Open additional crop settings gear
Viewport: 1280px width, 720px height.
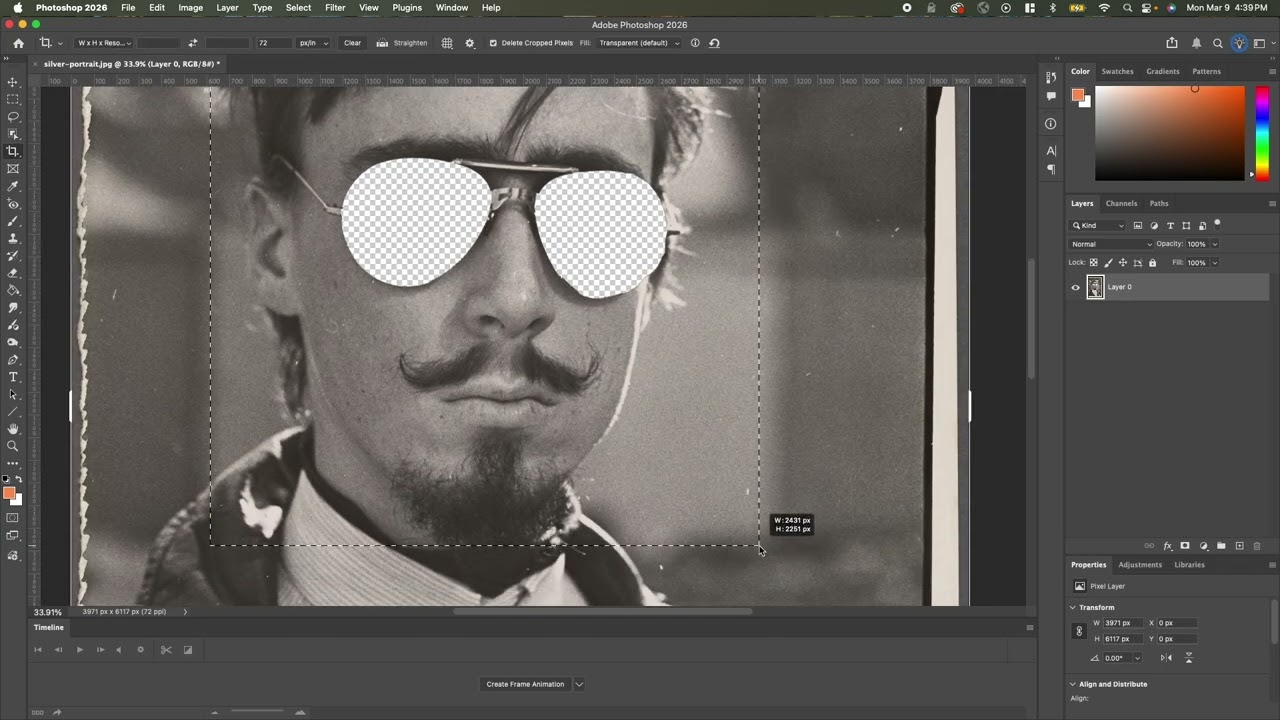click(x=470, y=43)
